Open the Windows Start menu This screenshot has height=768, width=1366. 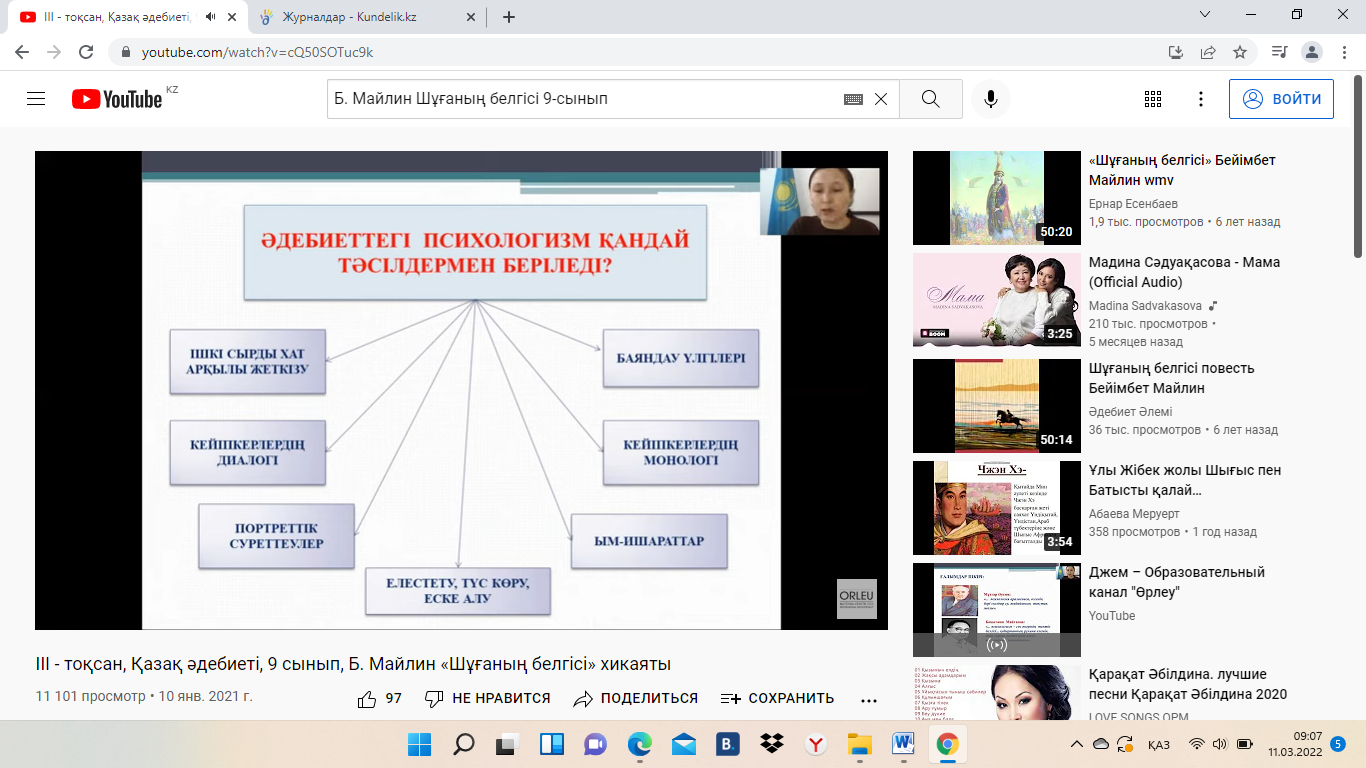419,744
